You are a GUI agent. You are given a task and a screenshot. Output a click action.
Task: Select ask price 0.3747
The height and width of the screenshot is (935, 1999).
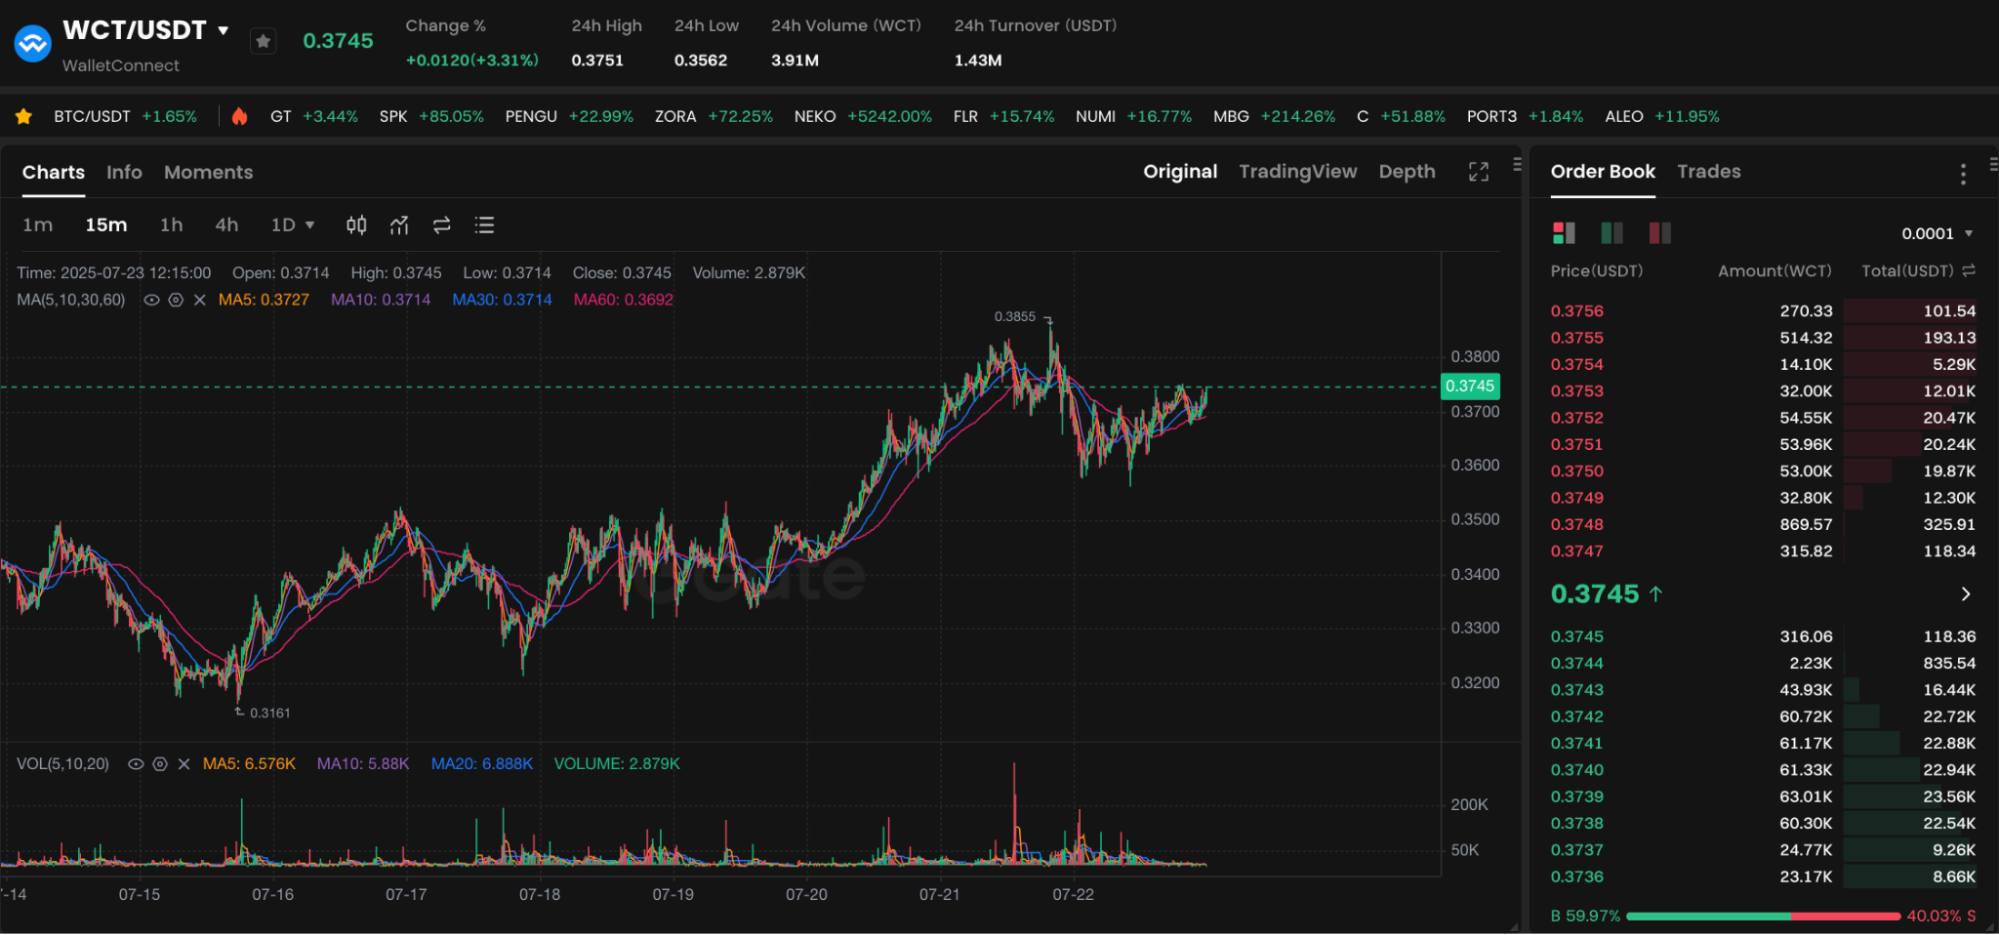pos(1577,551)
